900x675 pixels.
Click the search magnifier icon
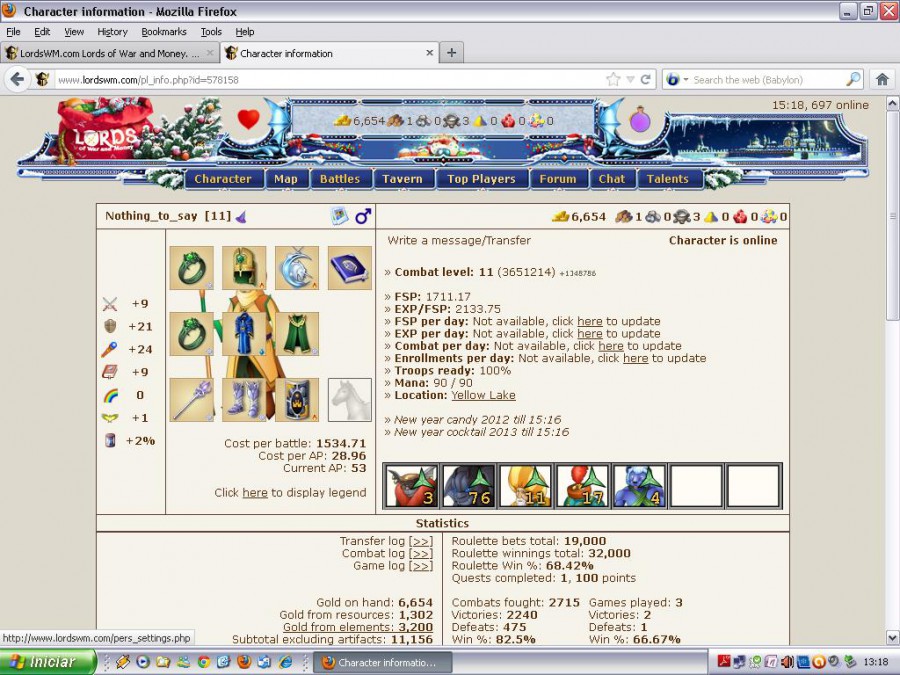pyautogui.click(x=854, y=79)
